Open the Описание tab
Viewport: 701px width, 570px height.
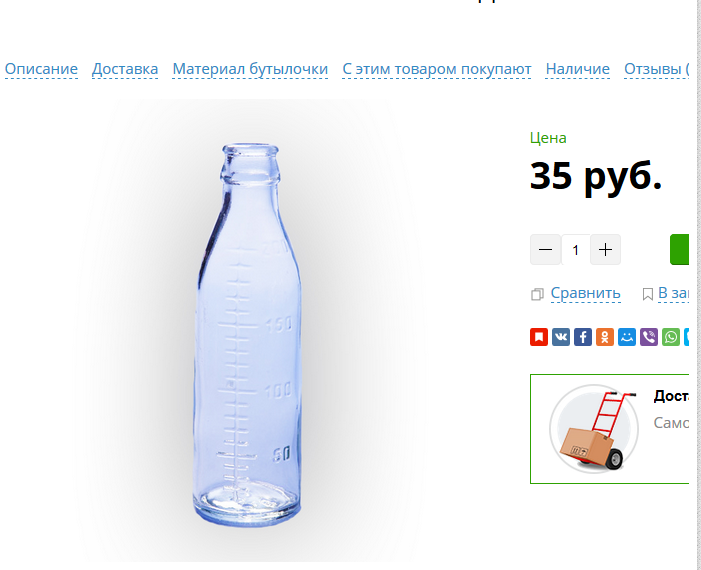click(x=41, y=69)
